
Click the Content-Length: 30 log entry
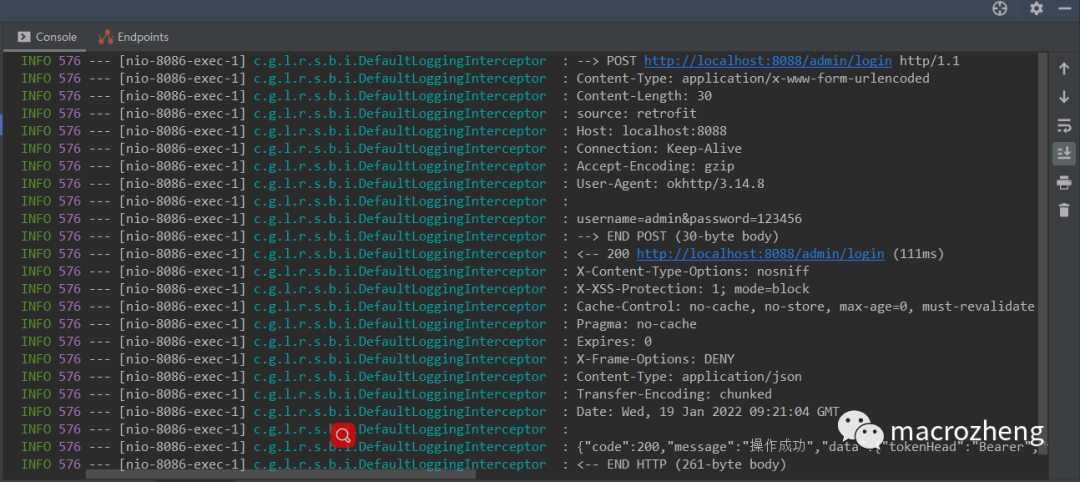[644, 96]
